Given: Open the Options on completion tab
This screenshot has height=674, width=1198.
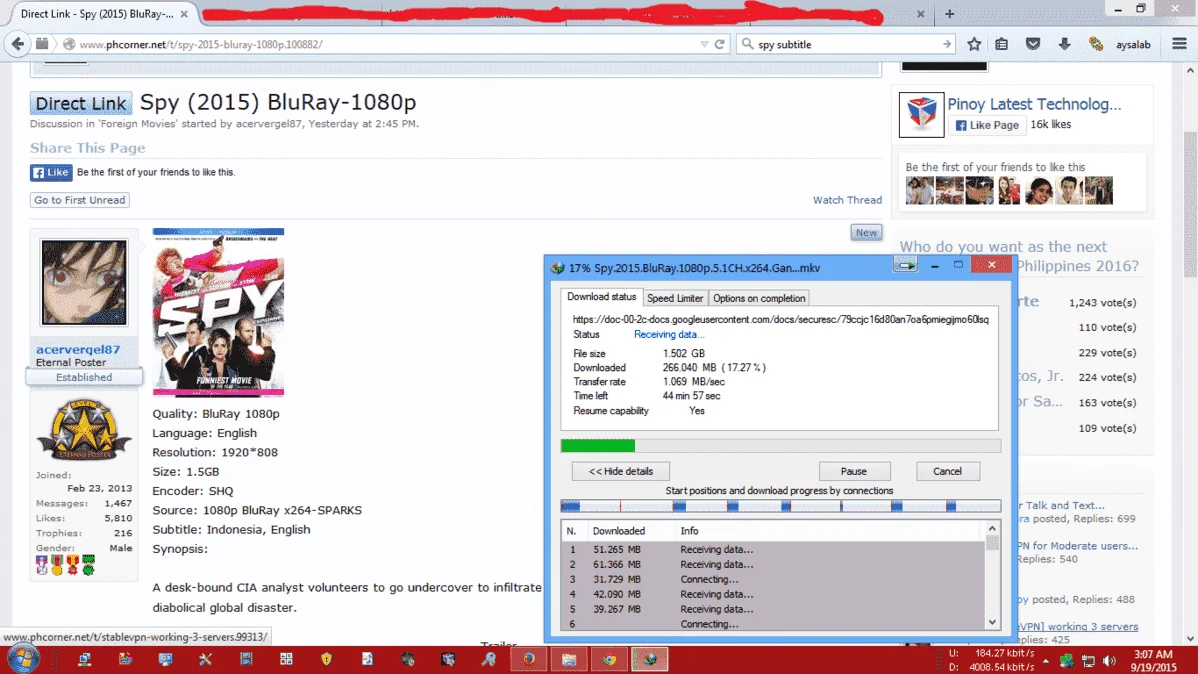Looking at the screenshot, I should pyautogui.click(x=759, y=299).
